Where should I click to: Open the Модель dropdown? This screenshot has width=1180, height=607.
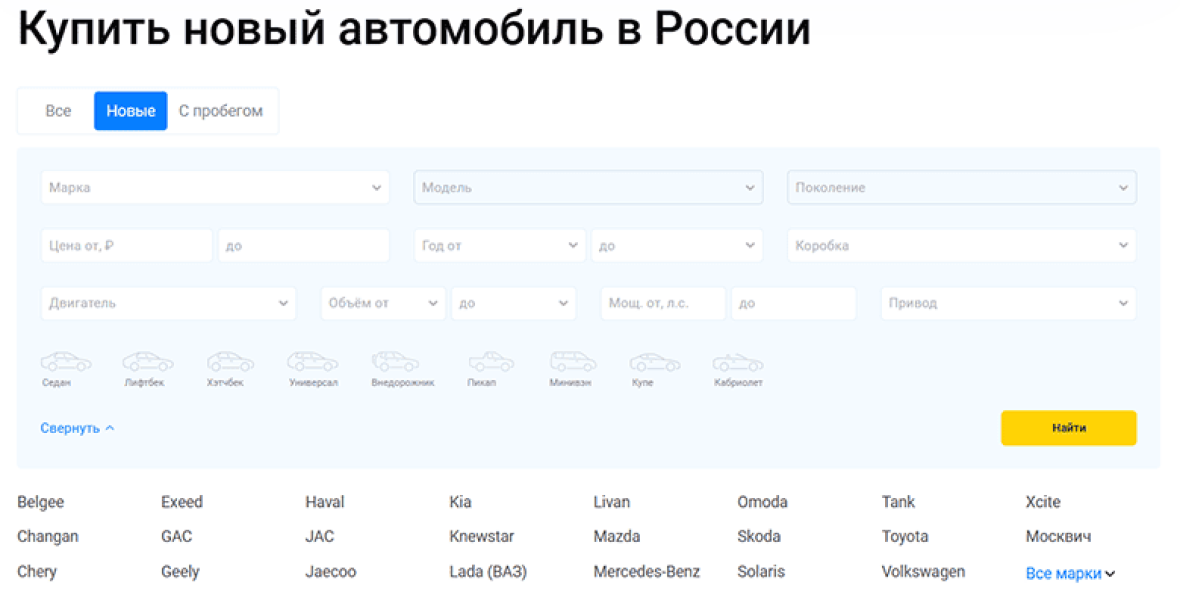(588, 187)
